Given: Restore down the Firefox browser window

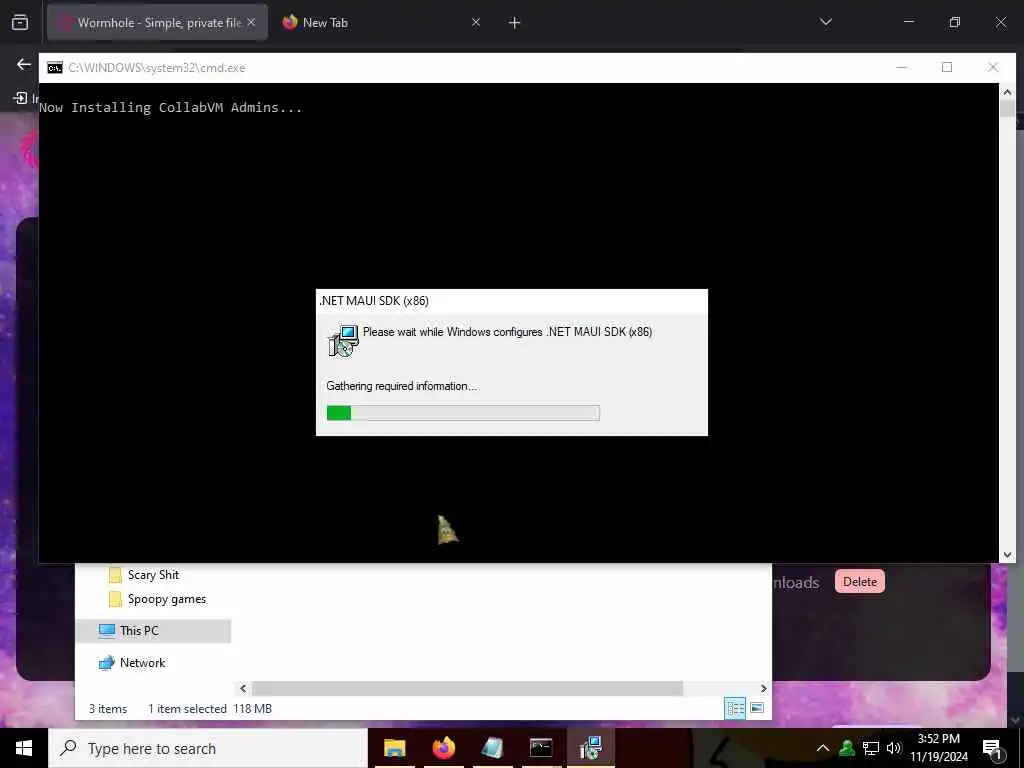Looking at the screenshot, I should pos(954,22).
